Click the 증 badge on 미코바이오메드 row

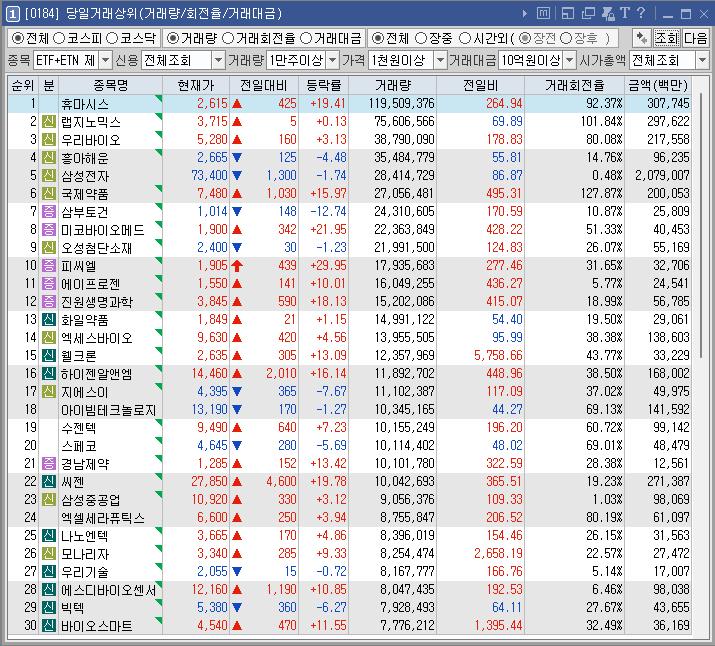point(48,229)
